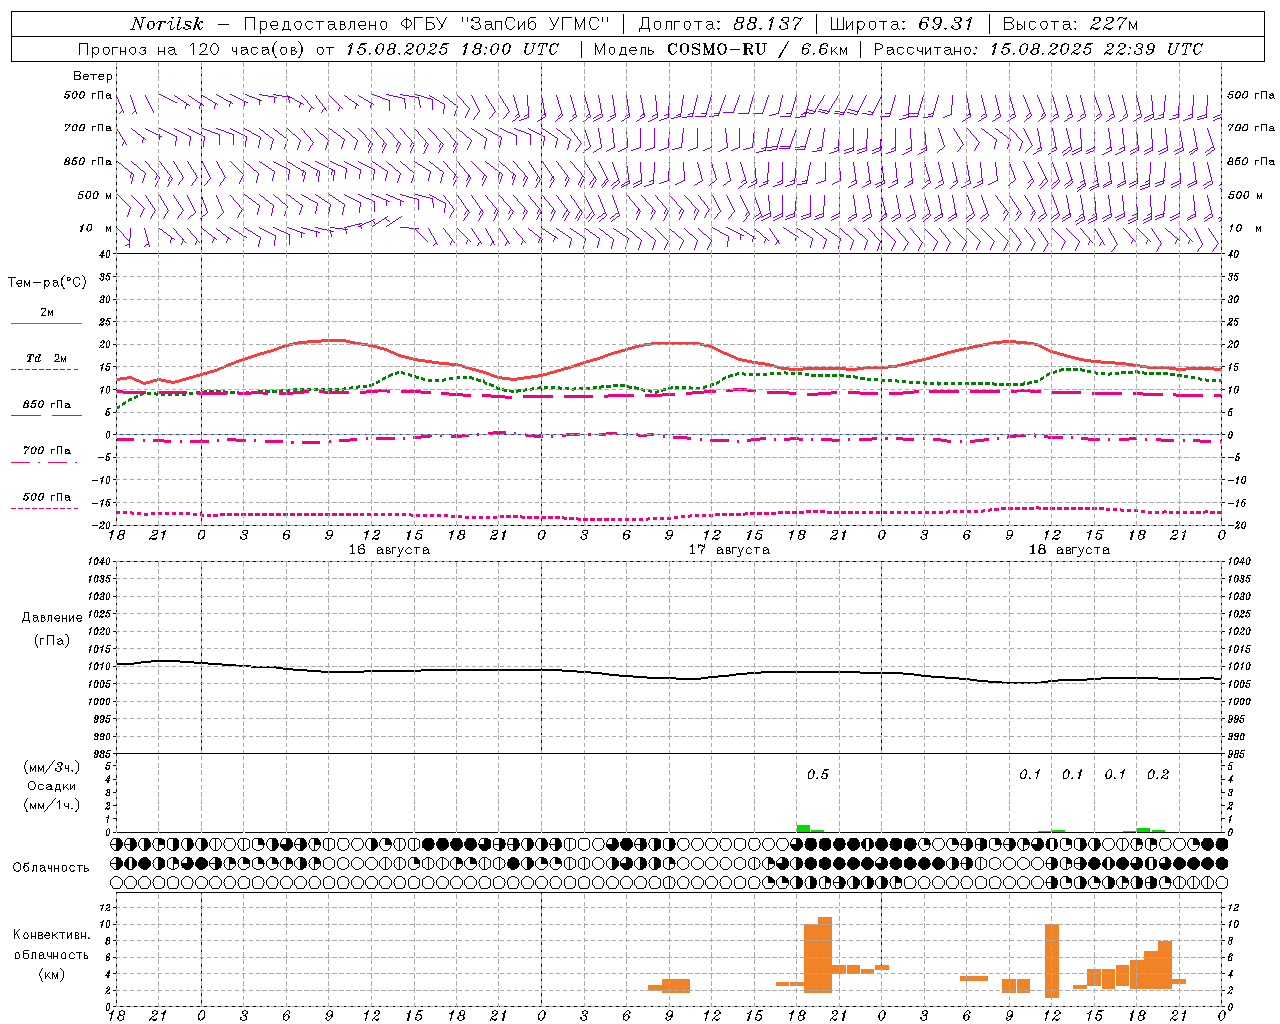Click the 17 августа date label
Image resolution: width=1280 pixels, height=1024 pixels.
click(729, 550)
